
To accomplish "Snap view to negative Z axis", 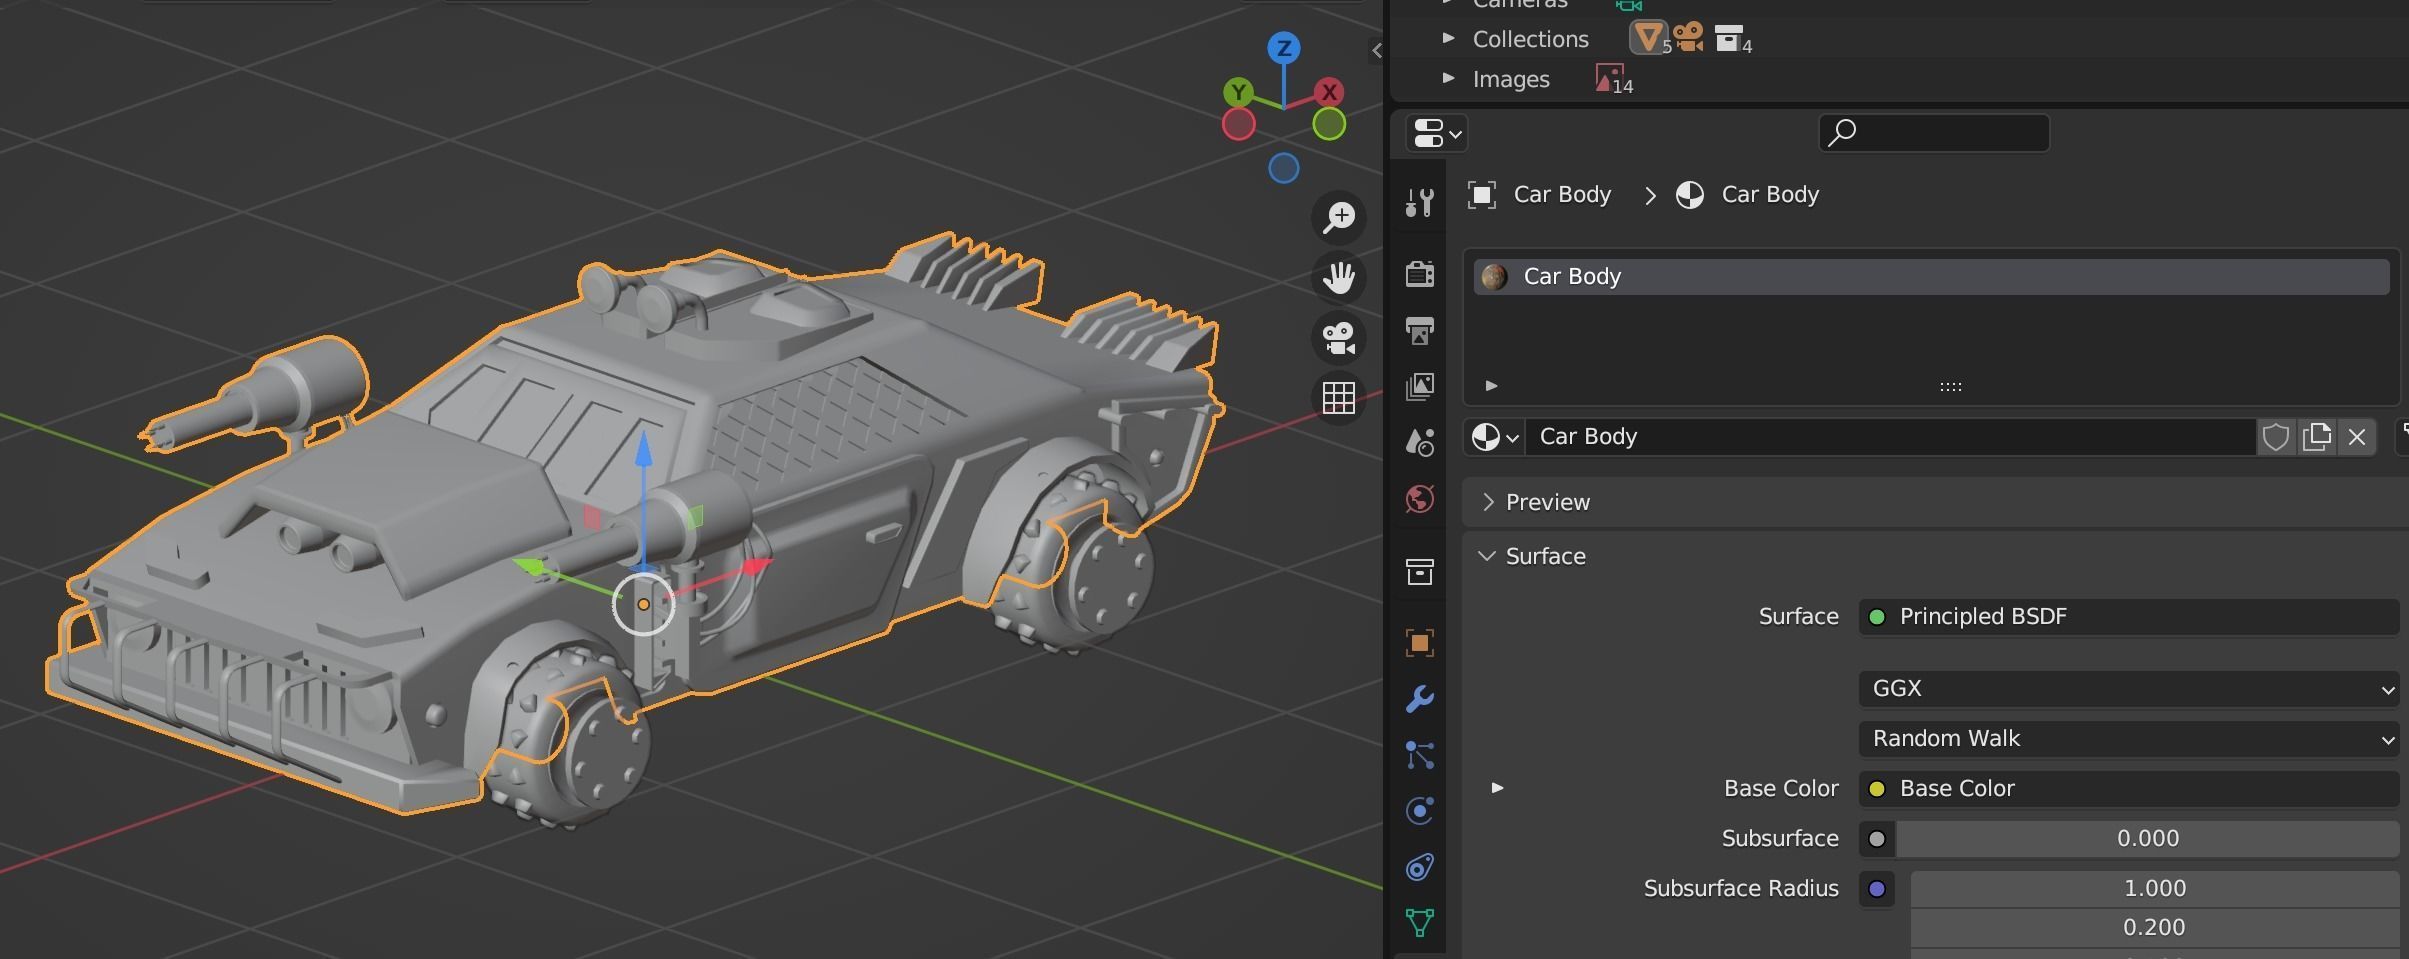I will (1284, 168).
